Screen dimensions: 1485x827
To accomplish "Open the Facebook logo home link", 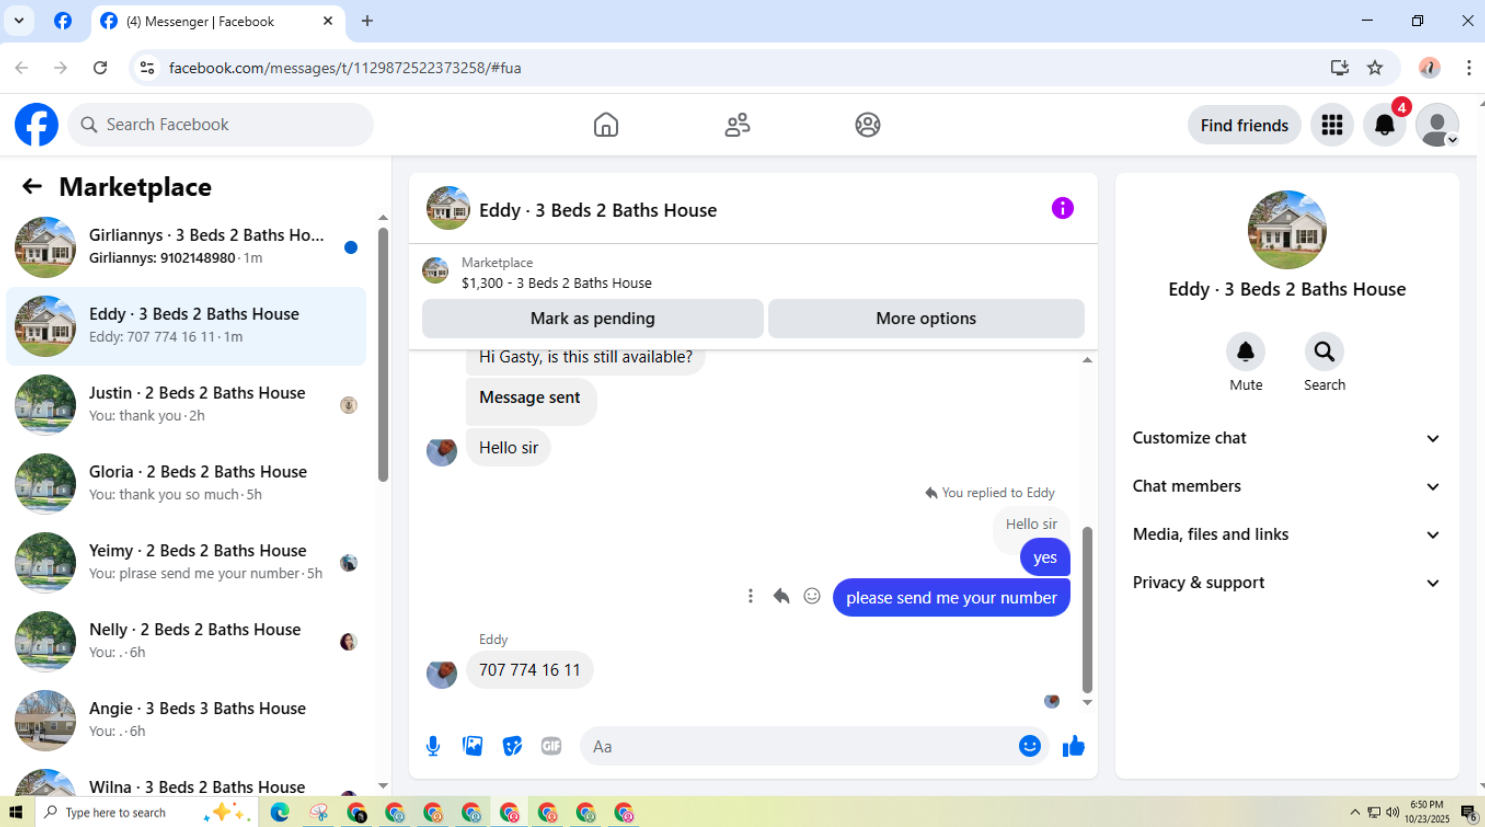I will pos(36,125).
